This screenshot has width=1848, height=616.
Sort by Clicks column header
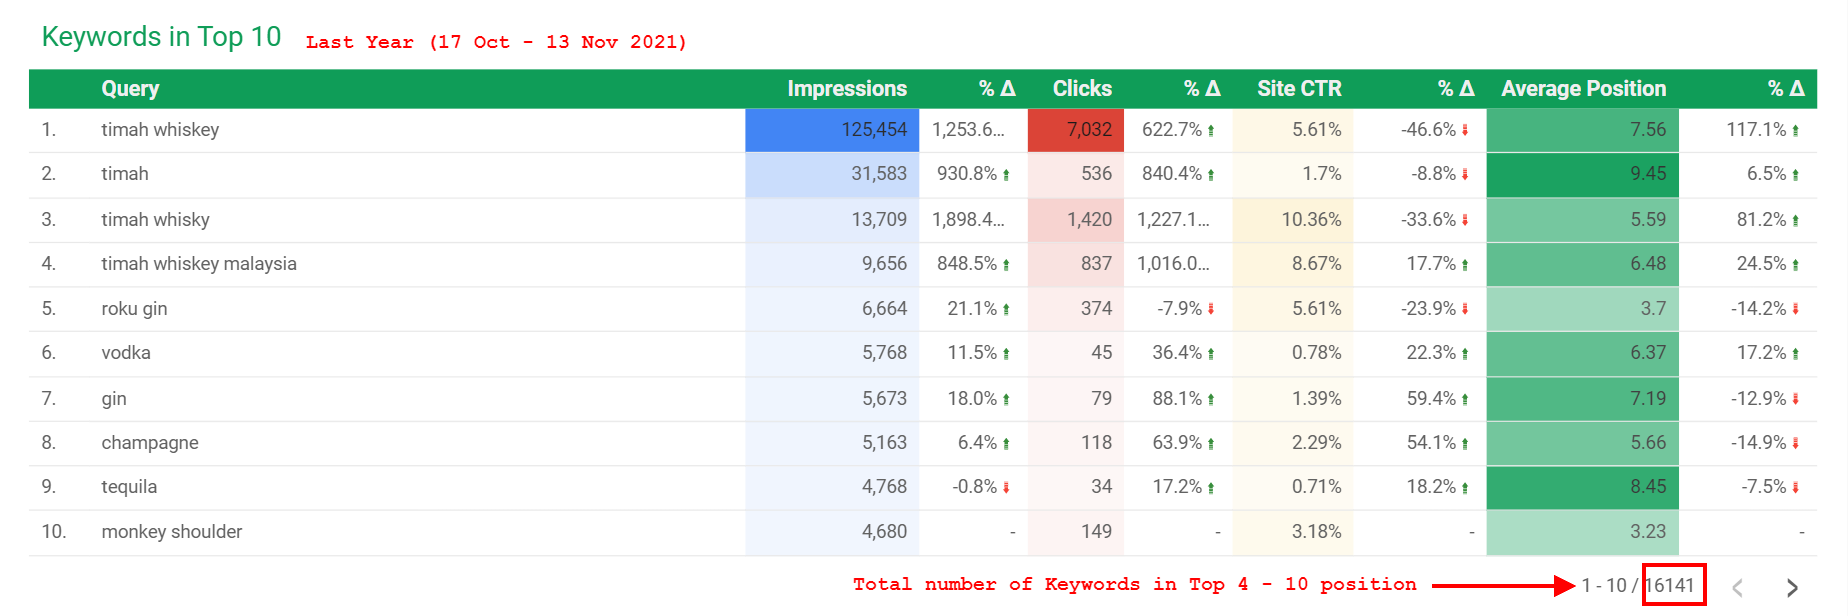tap(1082, 89)
